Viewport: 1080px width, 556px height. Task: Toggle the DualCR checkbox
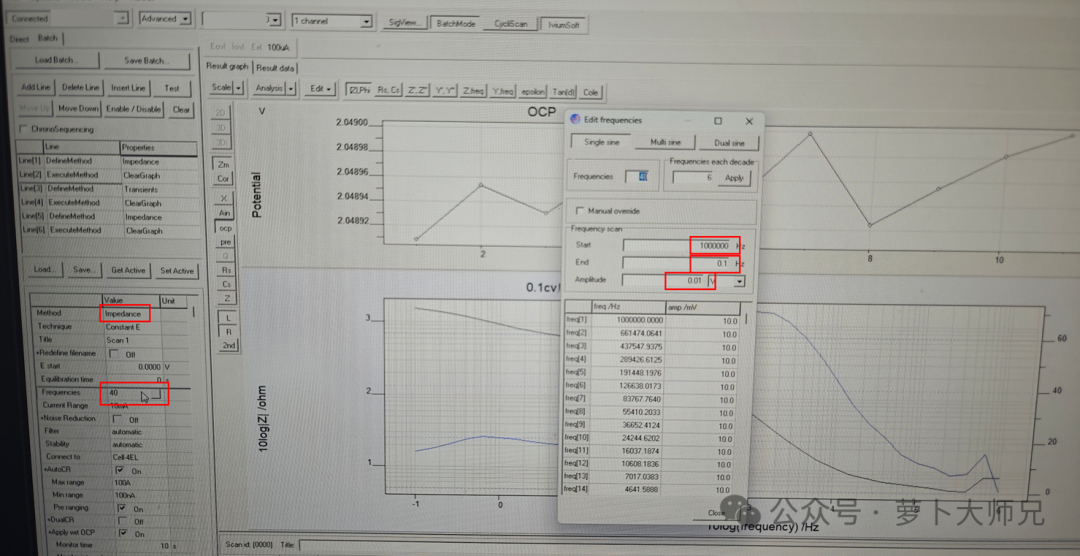(x=122, y=521)
